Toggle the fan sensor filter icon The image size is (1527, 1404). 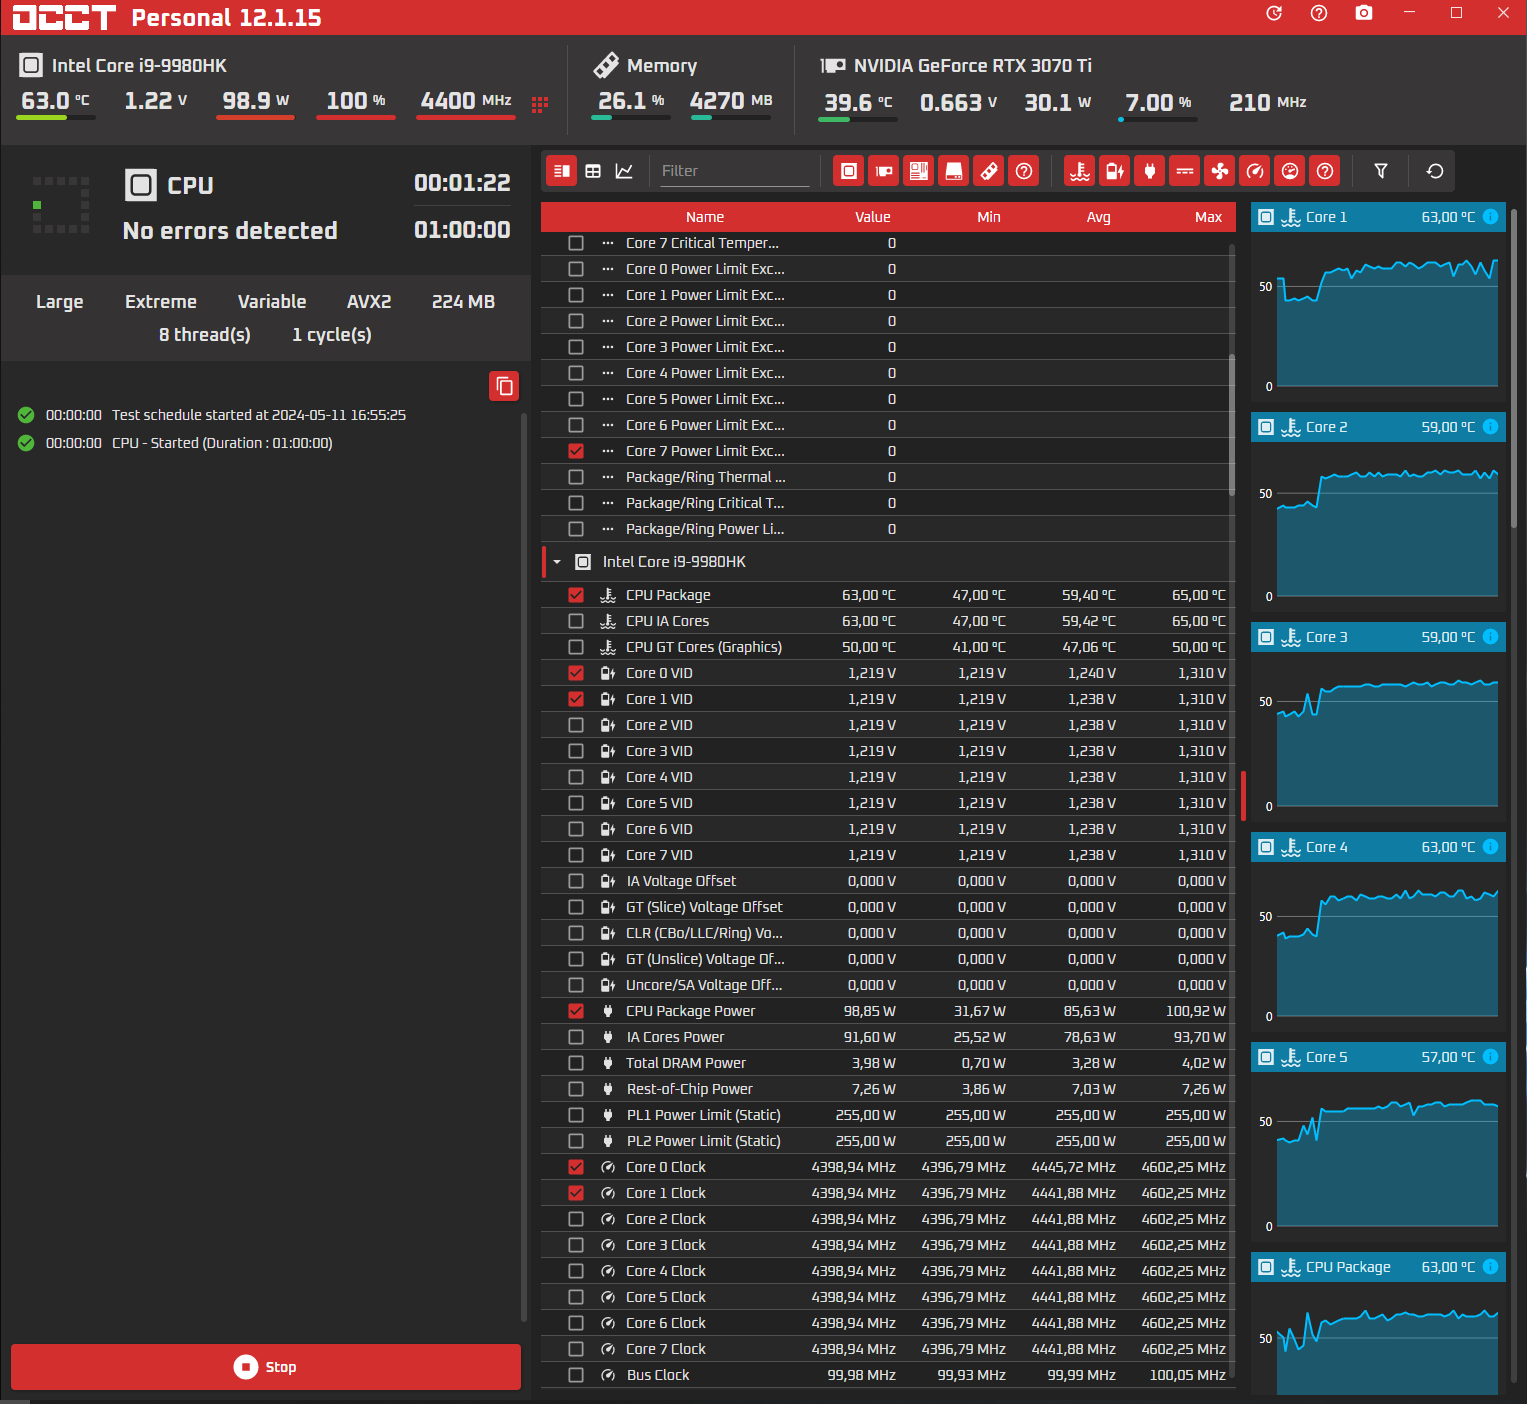[x=1220, y=171]
